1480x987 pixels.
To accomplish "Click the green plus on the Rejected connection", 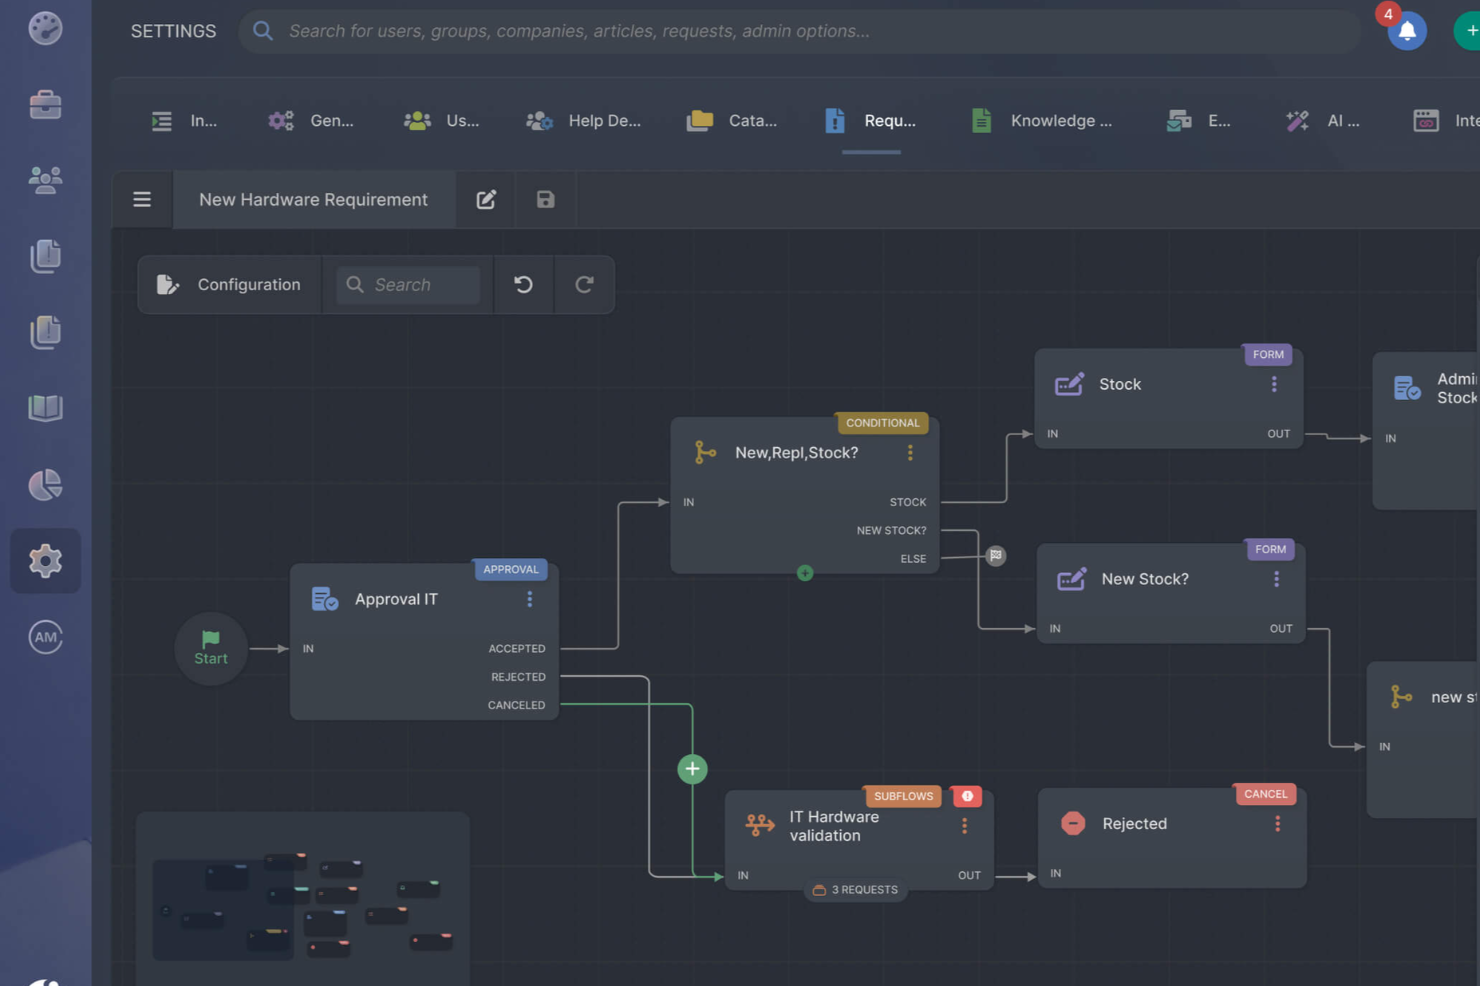I will 692,768.
